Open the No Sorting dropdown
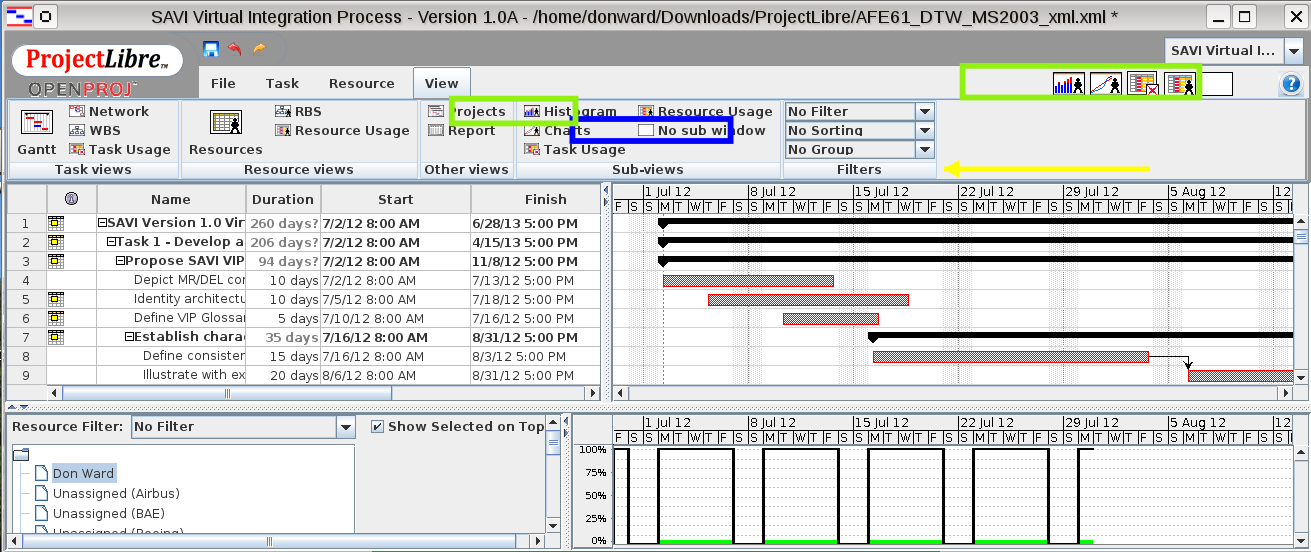The height and width of the screenshot is (552, 1311). click(x=925, y=131)
